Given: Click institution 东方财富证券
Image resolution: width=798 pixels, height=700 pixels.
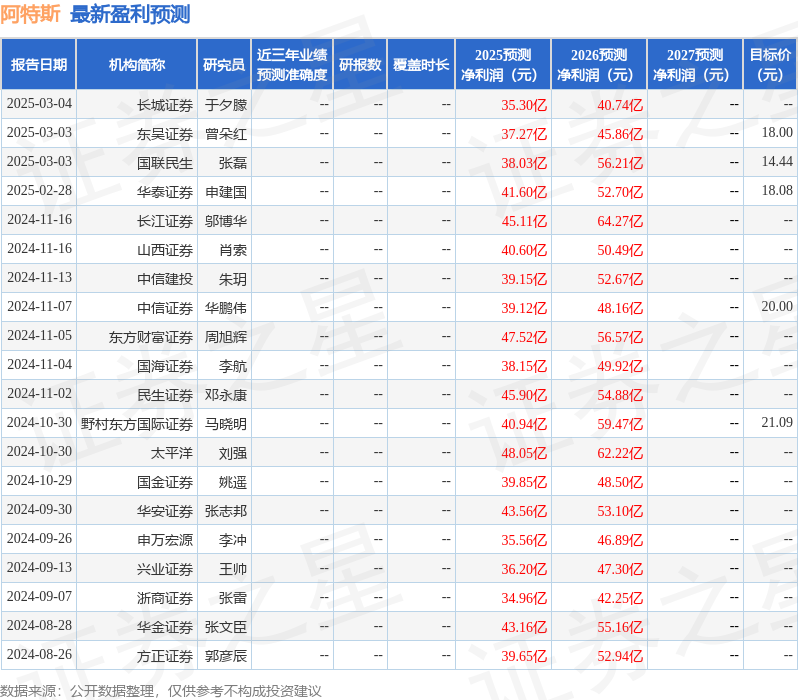Looking at the screenshot, I should tap(151, 338).
